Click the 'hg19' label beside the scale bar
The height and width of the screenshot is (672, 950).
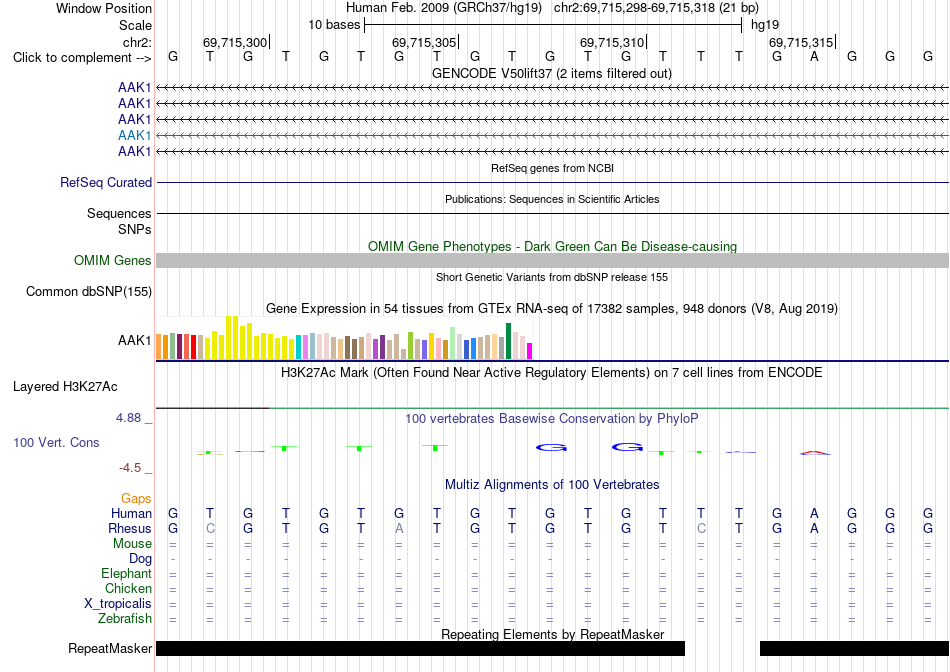[765, 25]
